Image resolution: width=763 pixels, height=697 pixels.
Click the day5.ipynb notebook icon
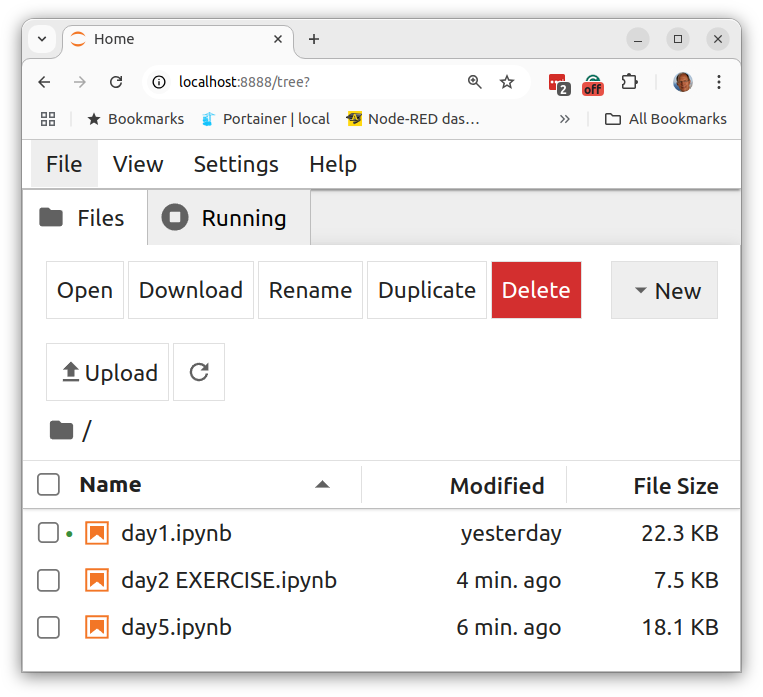97,627
